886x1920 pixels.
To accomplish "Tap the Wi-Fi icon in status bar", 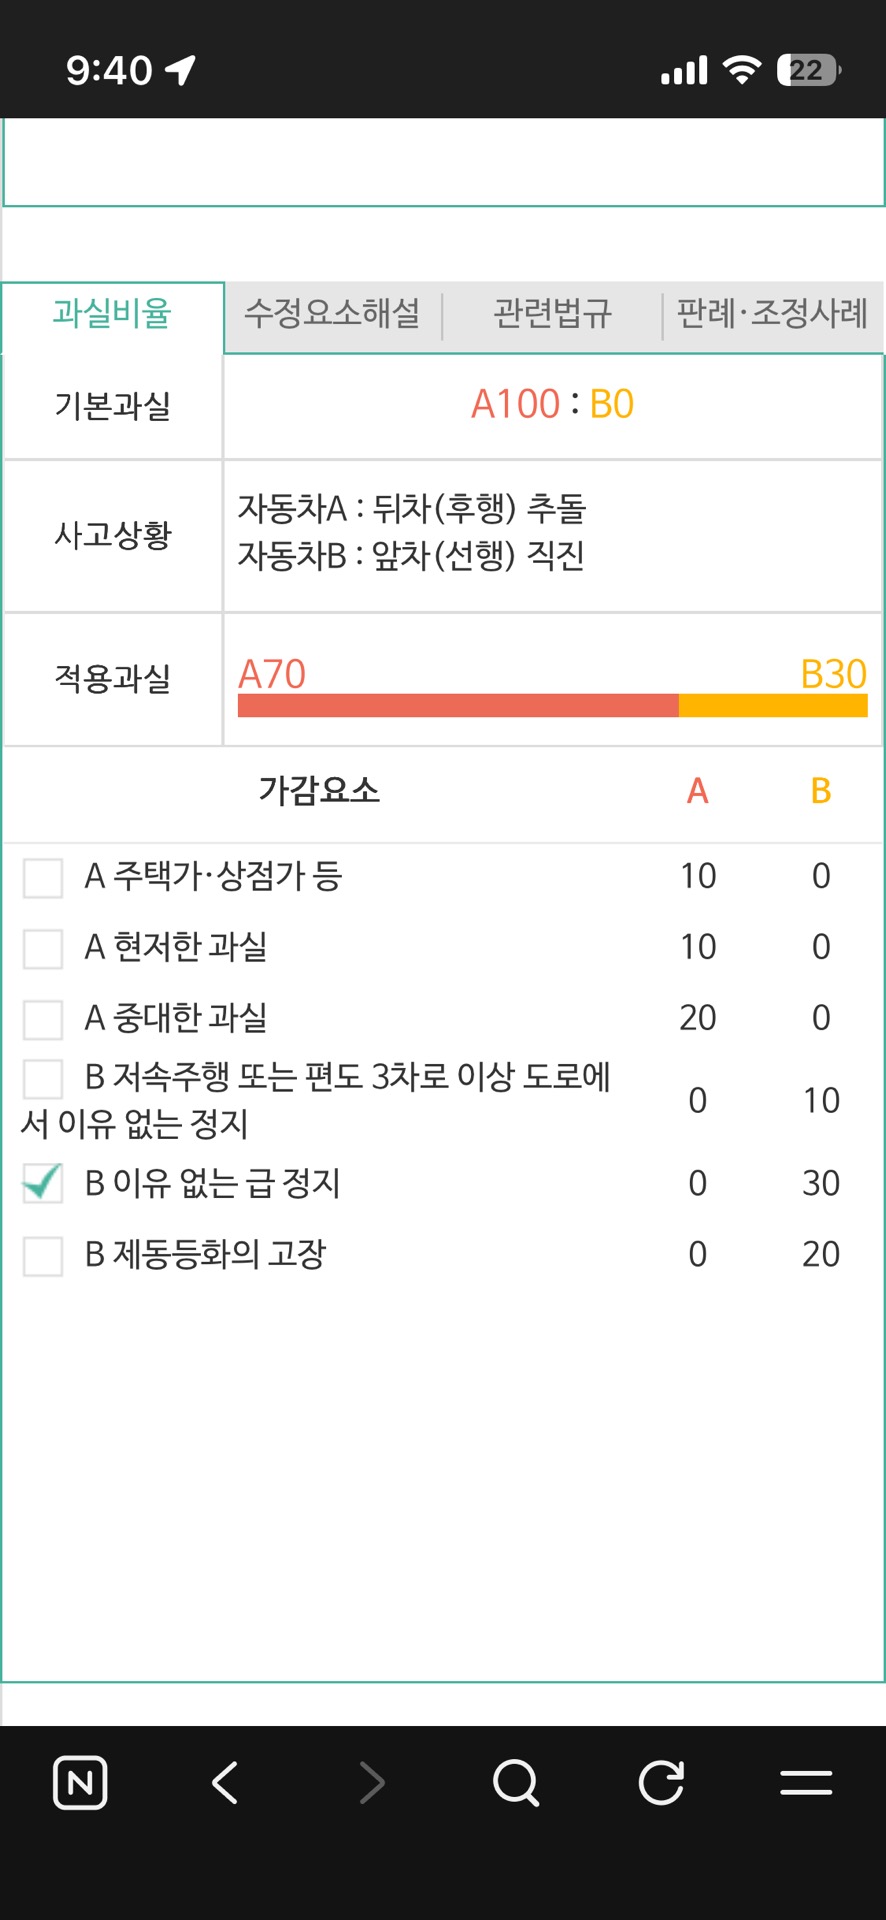I will [741, 70].
